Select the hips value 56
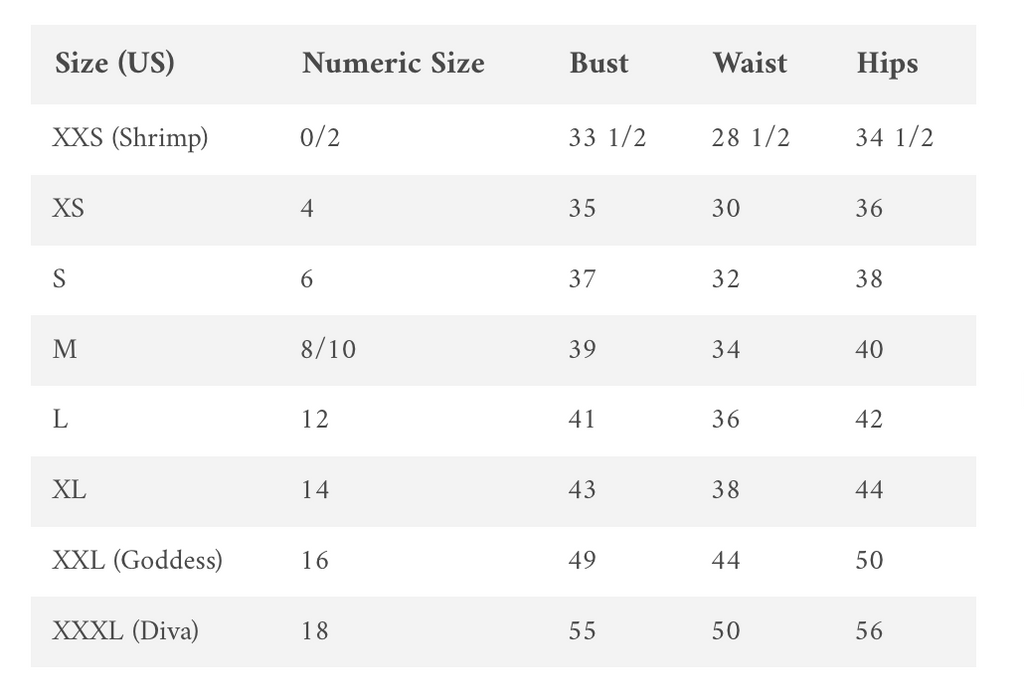This screenshot has height=700, width=1024. (x=869, y=632)
